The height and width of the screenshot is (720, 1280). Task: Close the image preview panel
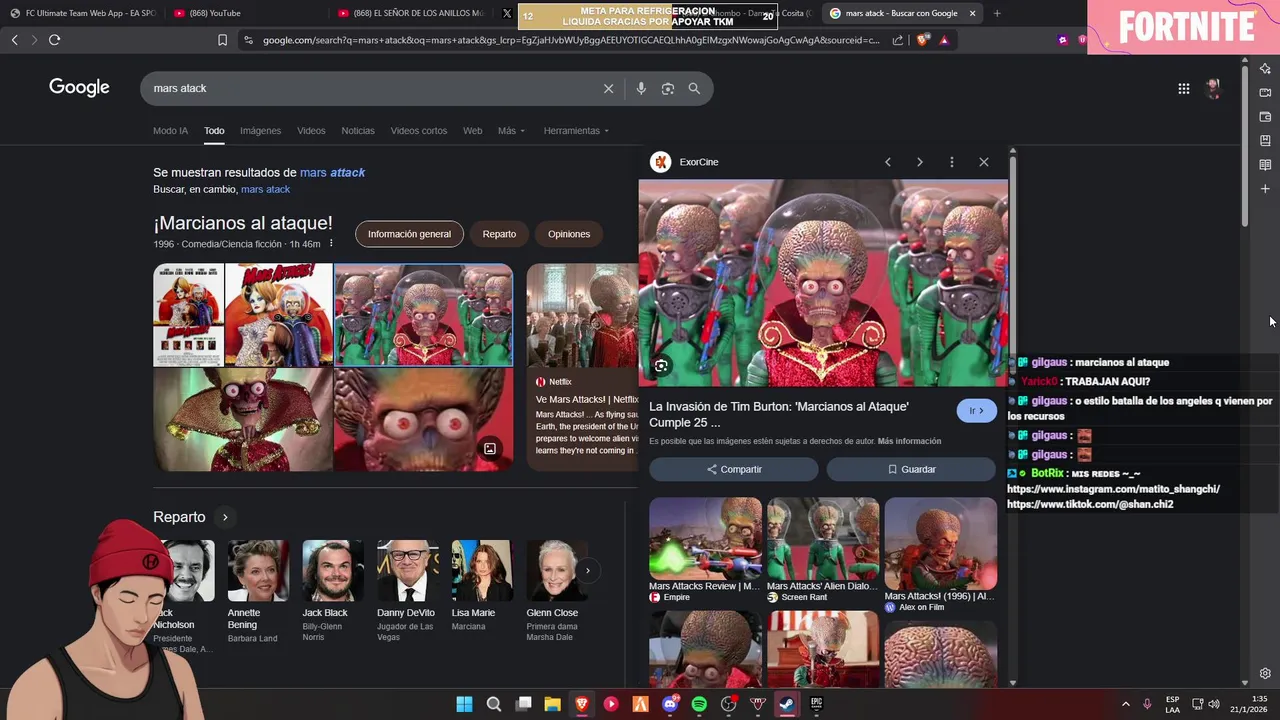(984, 162)
